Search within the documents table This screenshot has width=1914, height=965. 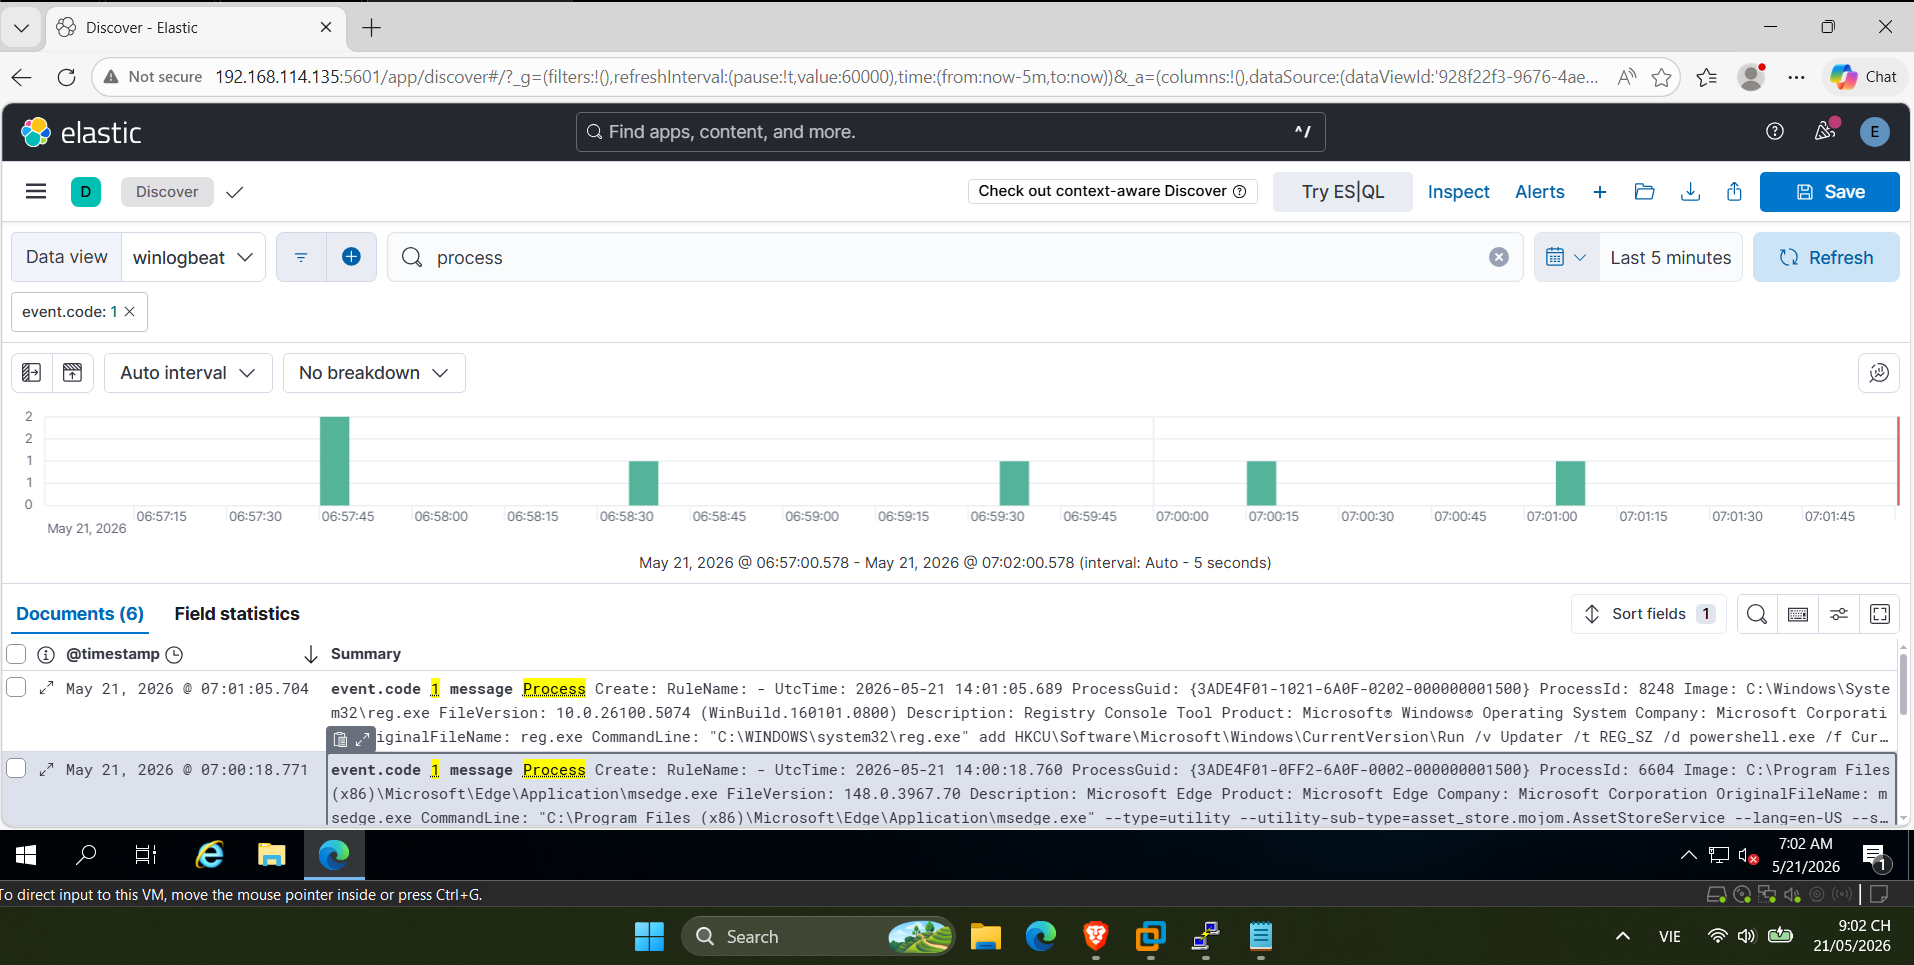coord(1756,614)
